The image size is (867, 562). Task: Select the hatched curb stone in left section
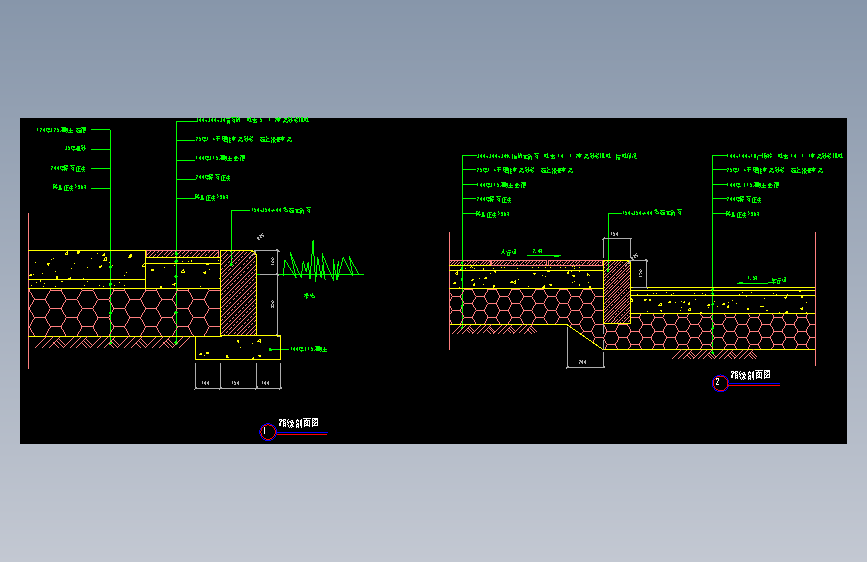point(238,293)
